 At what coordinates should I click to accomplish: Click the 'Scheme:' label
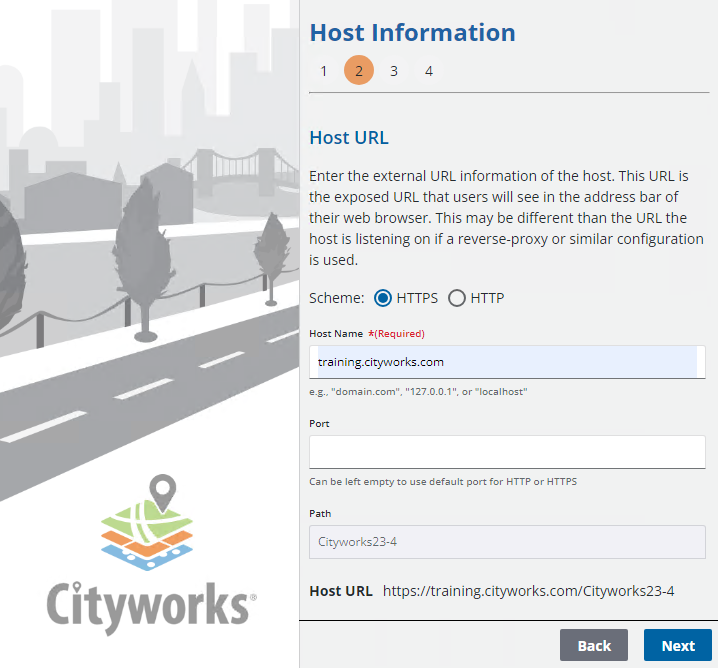[x=337, y=298]
